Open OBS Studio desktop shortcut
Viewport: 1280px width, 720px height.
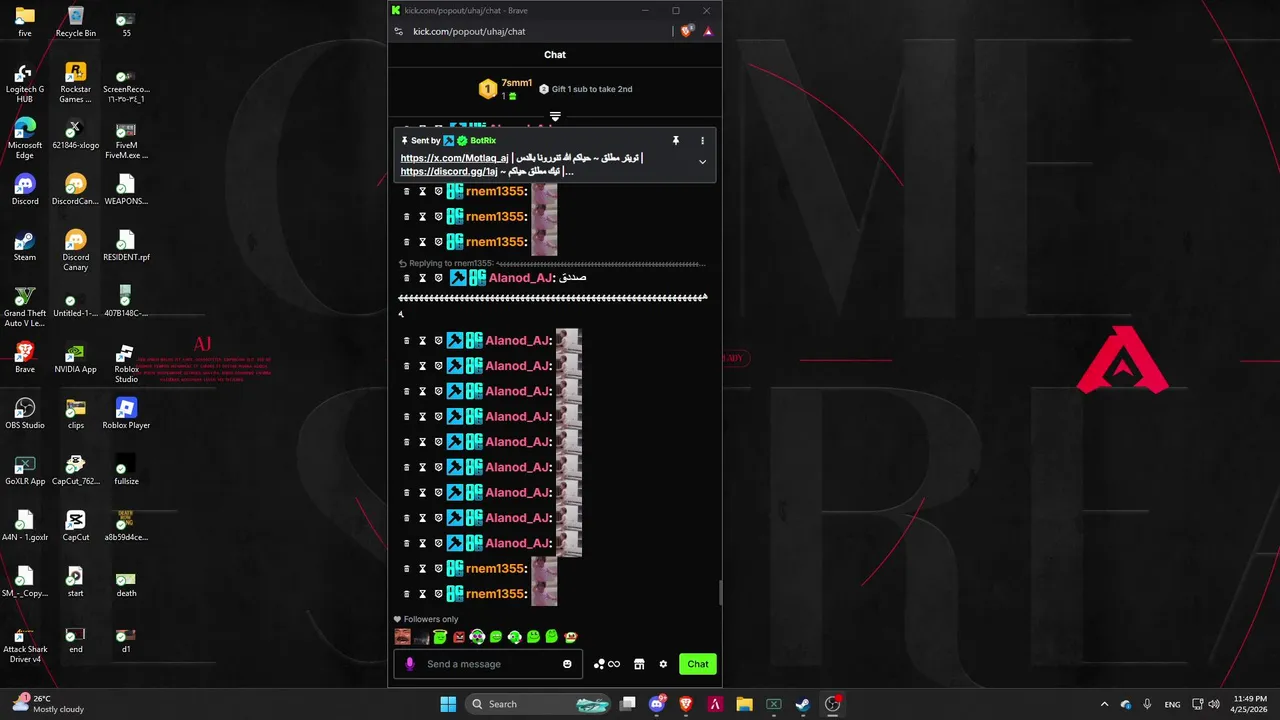[25, 413]
